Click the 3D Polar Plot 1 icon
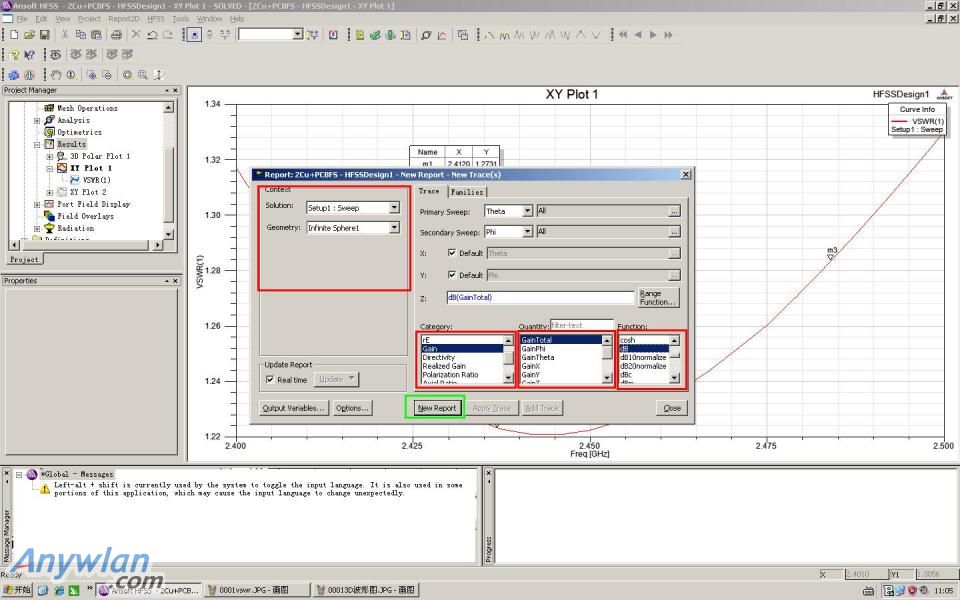The width and height of the screenshot is (960, 600). [x=62, y=156]
